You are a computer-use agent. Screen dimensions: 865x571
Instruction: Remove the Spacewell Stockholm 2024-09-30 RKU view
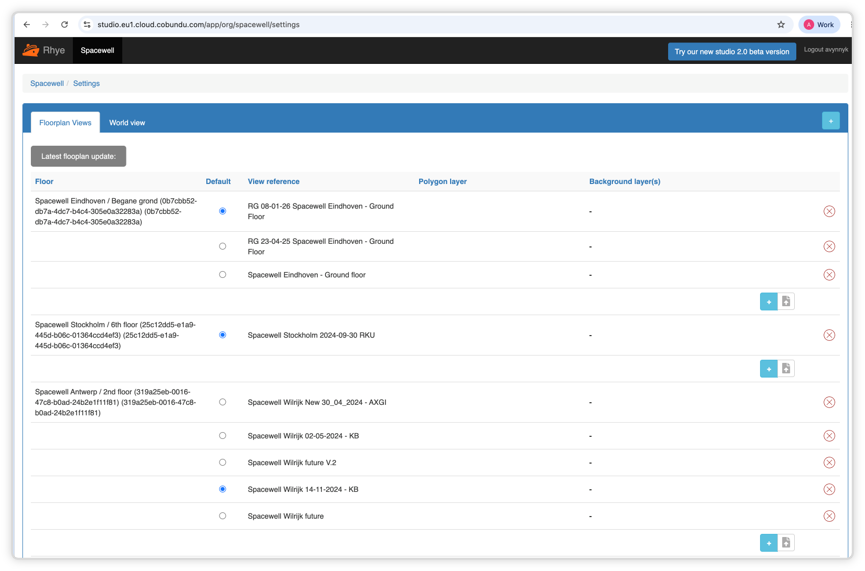click(829, 335)
